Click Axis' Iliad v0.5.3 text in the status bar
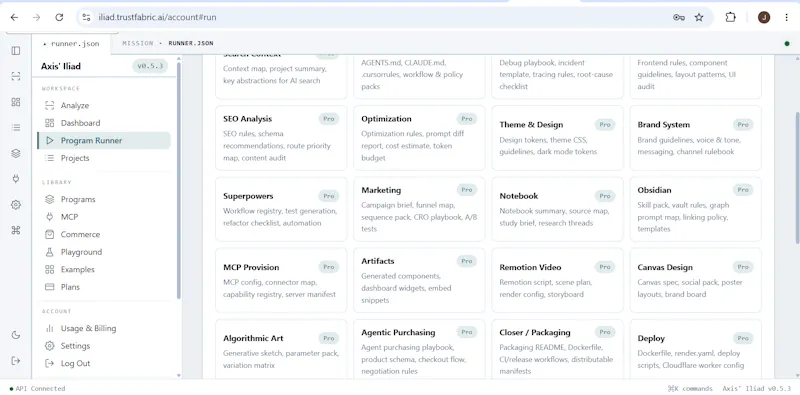Viewport: 800px width, 395px height. click(x=756, y=389)
